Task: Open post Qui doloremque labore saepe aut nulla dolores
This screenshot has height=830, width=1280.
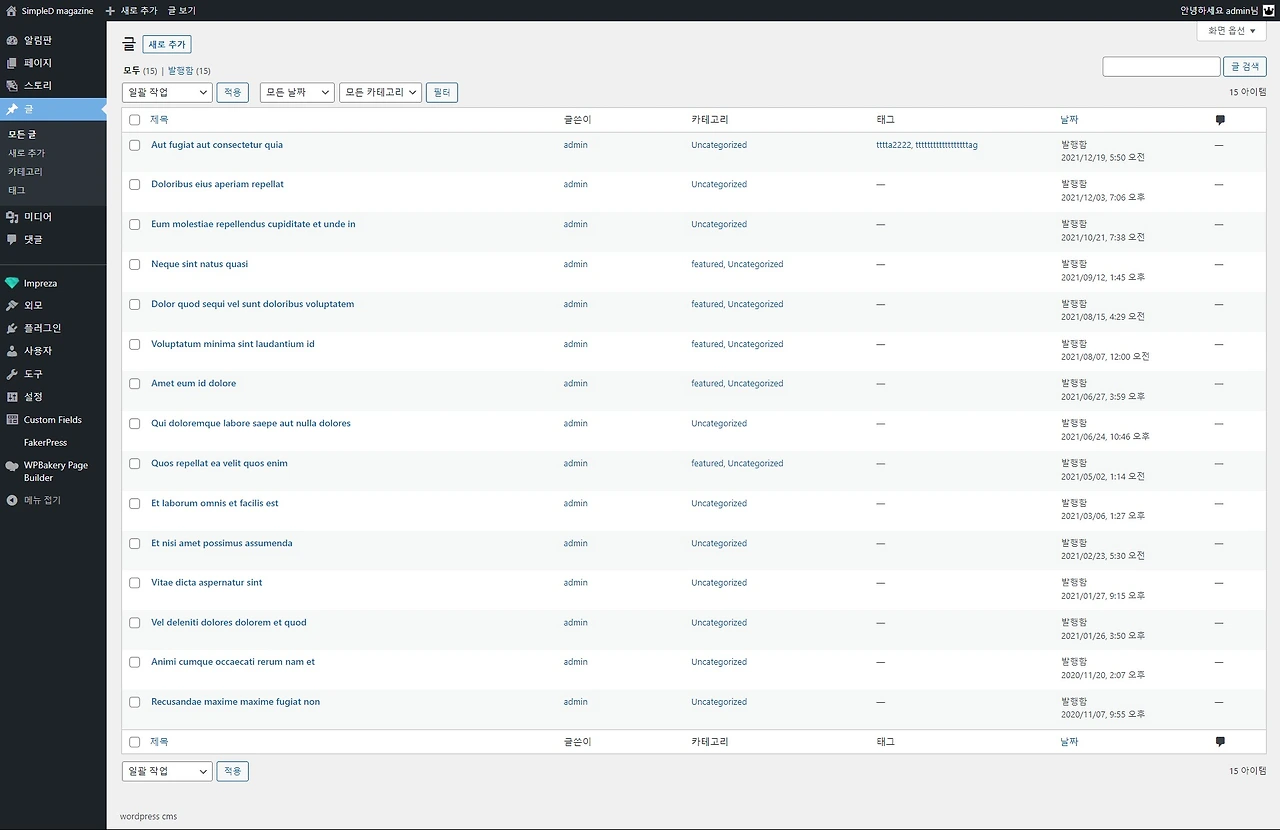Action: 251,424
